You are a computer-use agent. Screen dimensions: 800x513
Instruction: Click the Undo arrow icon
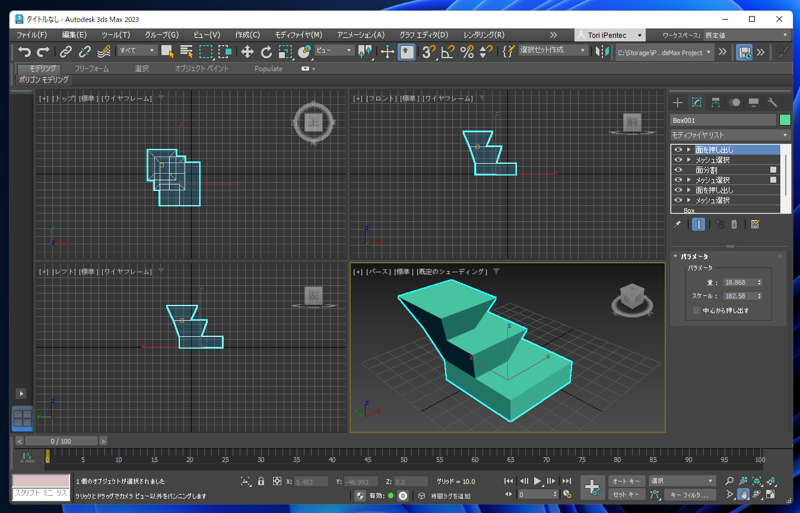coord(23,52)
